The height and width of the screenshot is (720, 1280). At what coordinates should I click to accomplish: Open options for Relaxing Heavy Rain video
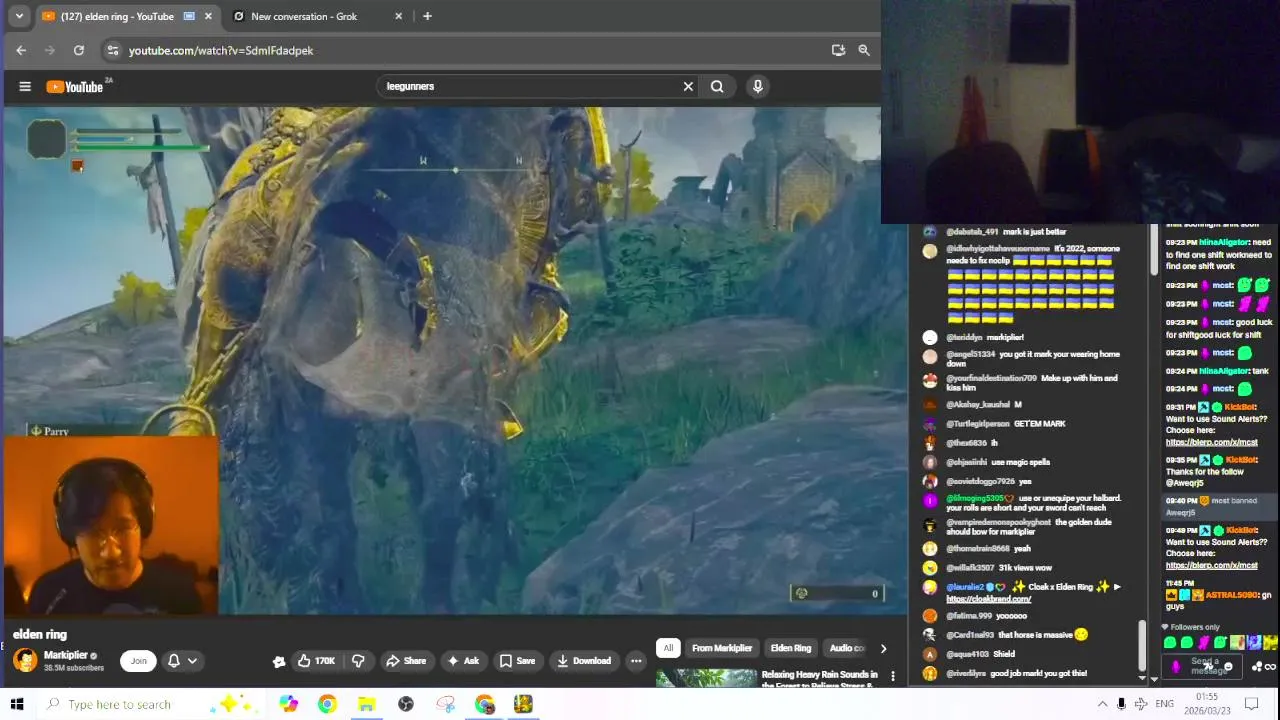pyautogui.click(x=893, y=677)
